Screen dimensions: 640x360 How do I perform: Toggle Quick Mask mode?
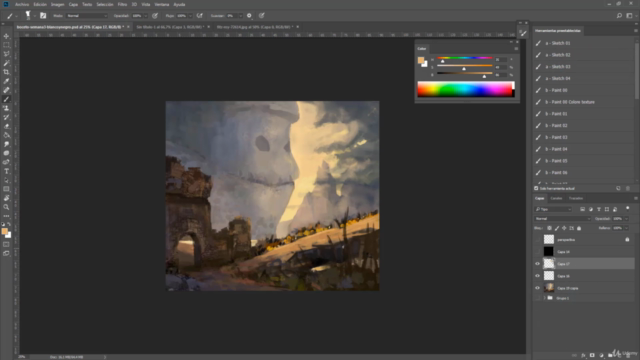coord(6,244)
